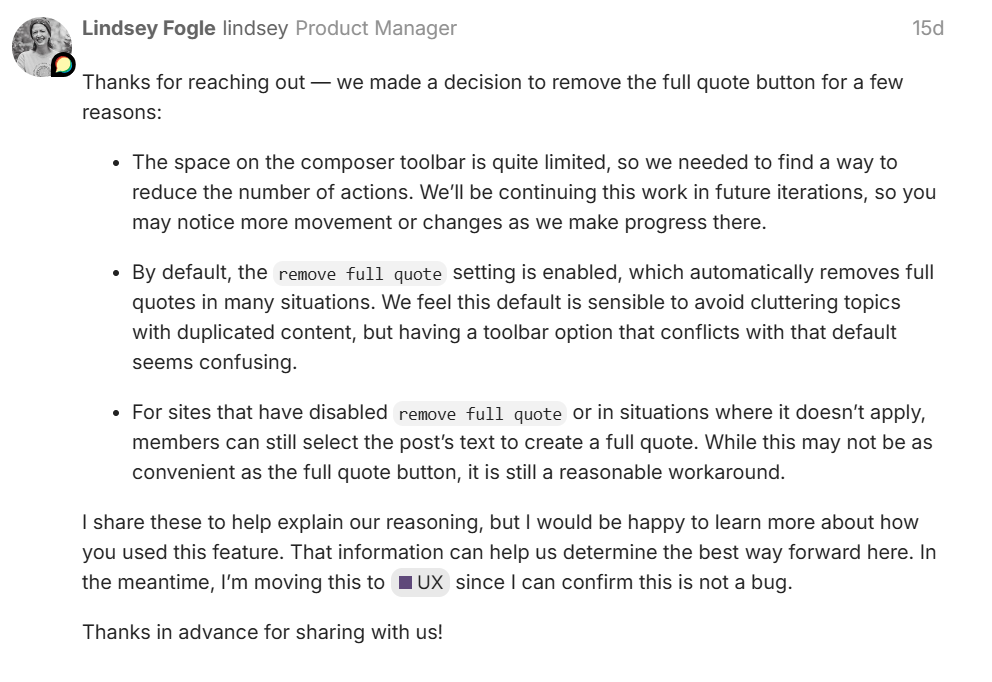Screen dimensions: 992x682
Task: Open the UX category badge
Action: (x=420, y=583)
